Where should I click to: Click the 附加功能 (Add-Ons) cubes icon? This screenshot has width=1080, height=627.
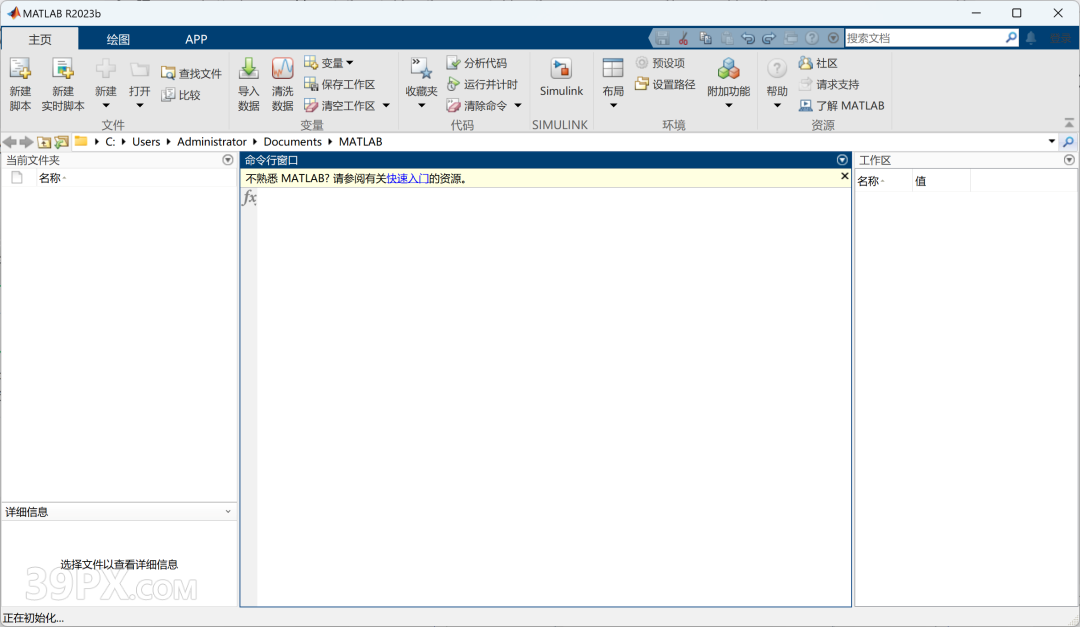pos(728,69)
